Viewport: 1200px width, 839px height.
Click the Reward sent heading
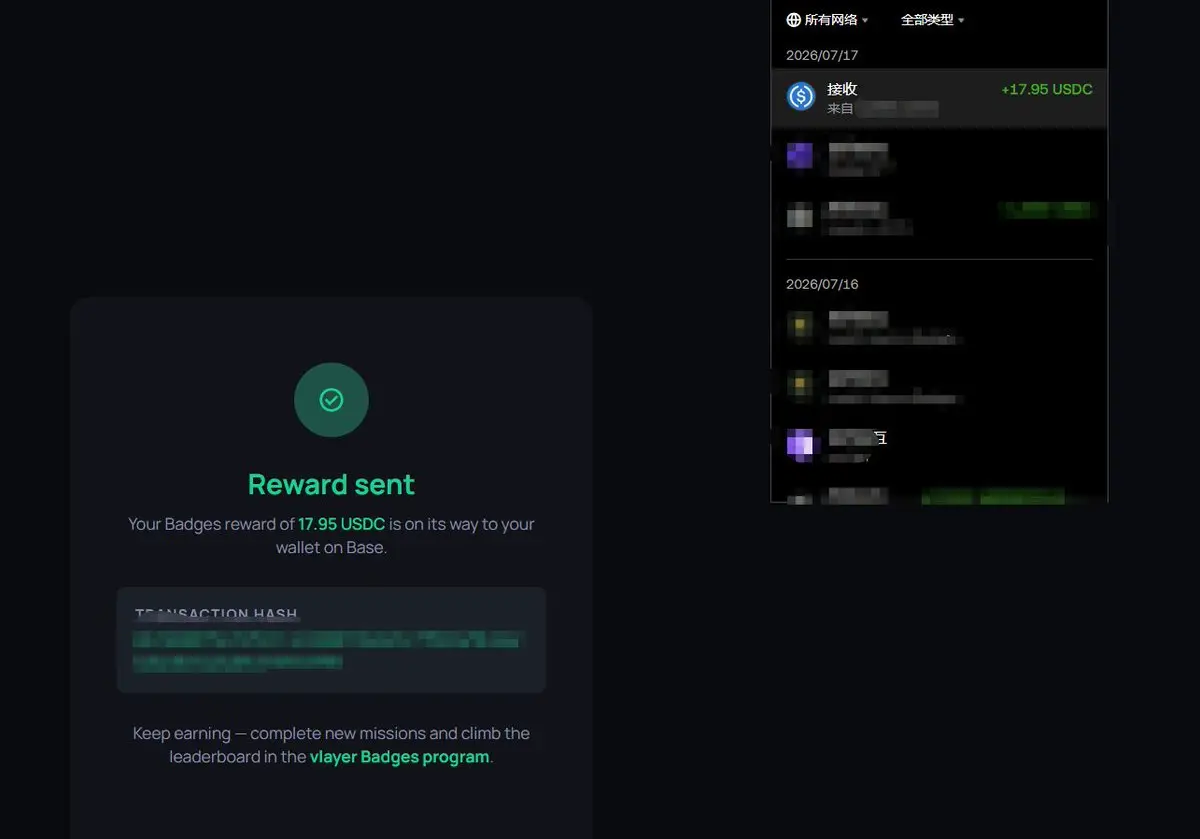coord(331,485)
